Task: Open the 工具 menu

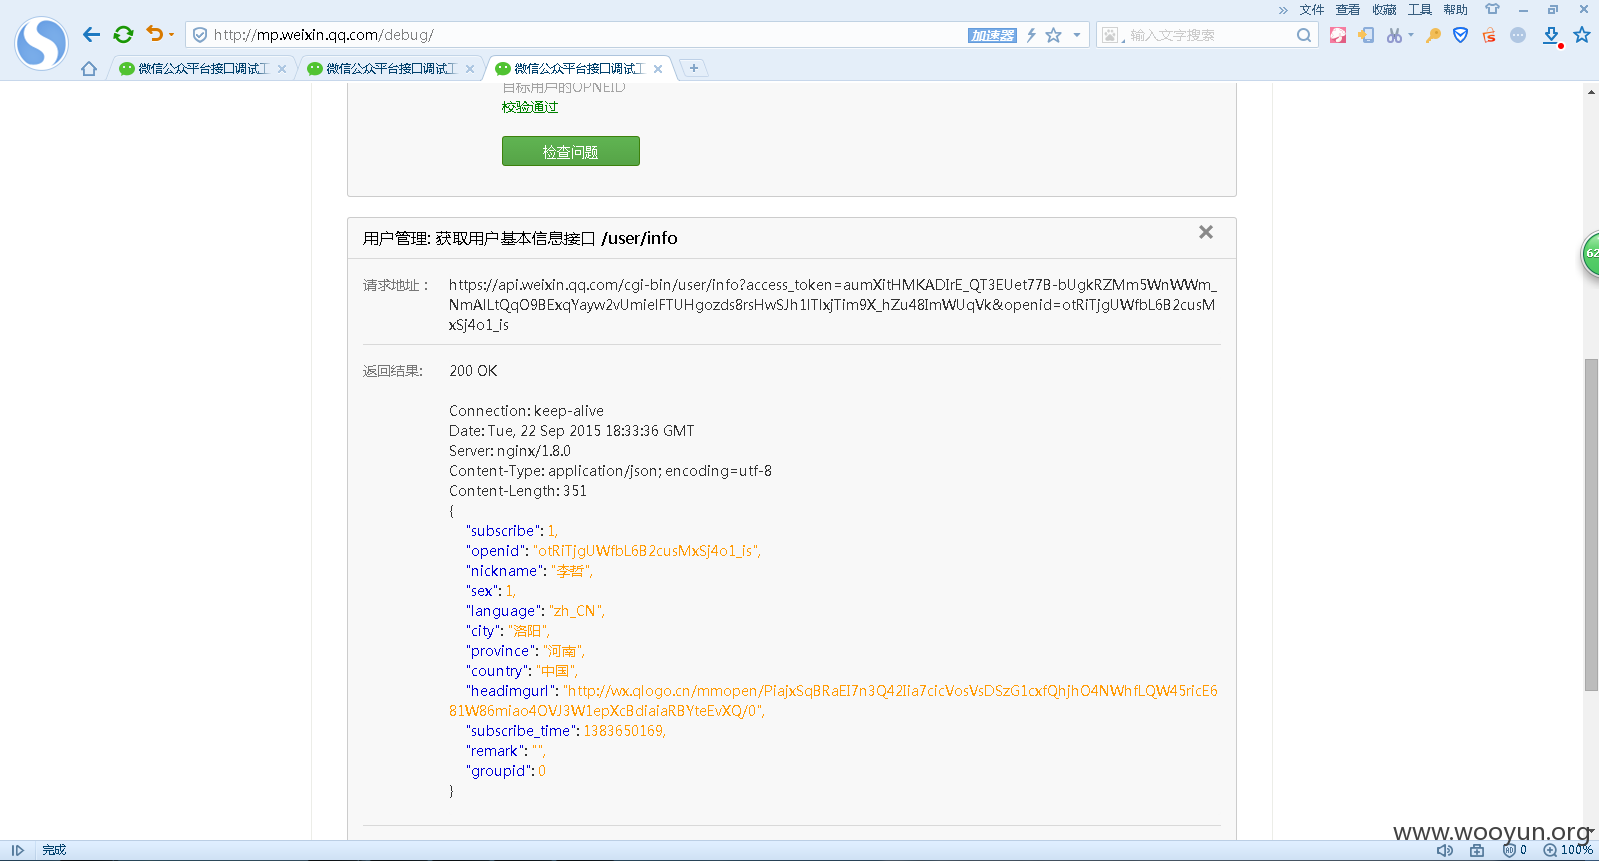Action: (1420, 10)
